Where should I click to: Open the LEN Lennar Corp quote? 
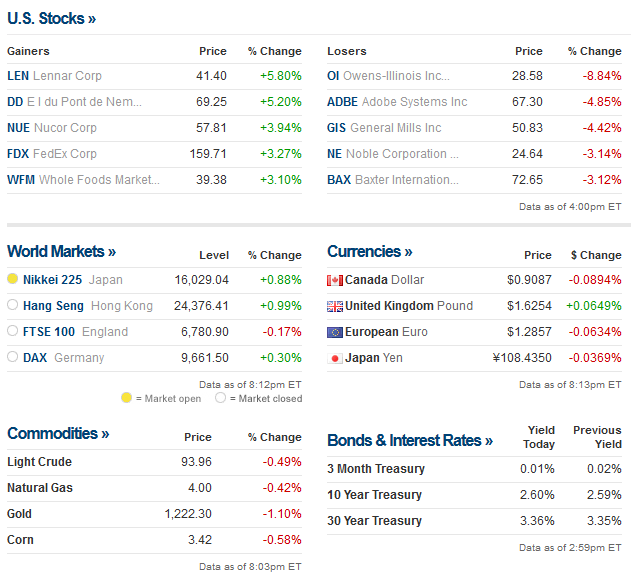[x=54, y=76]
